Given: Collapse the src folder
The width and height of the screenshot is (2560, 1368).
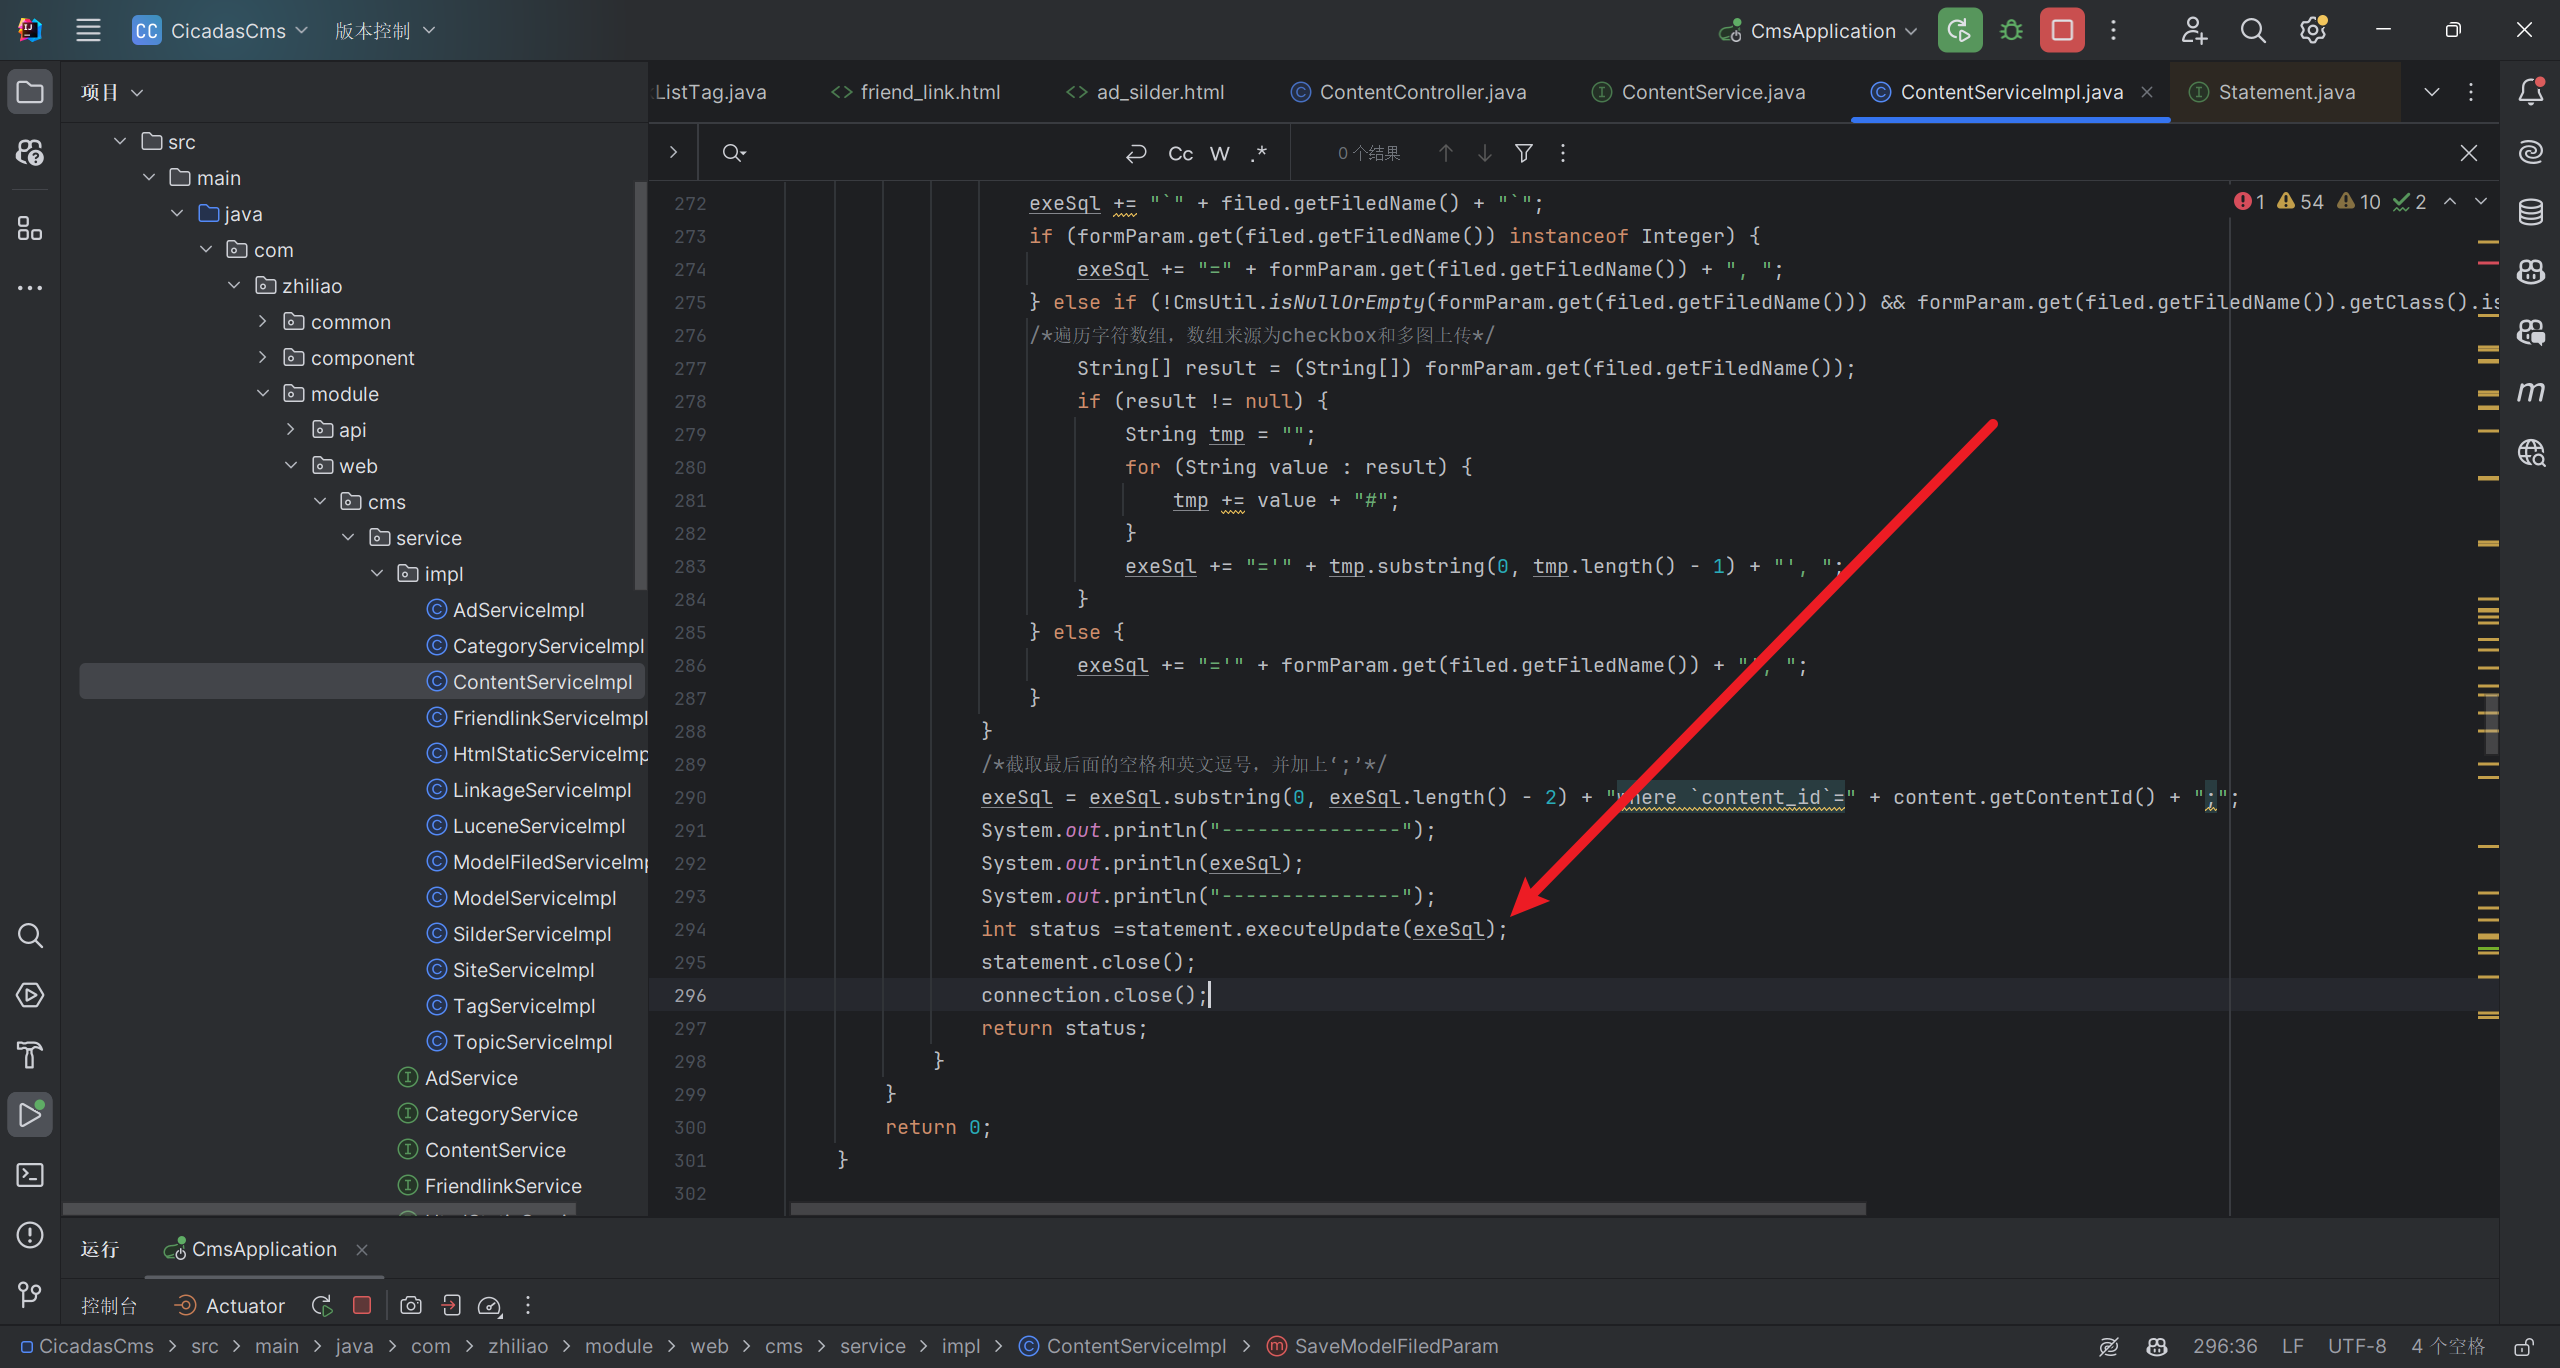Looking at the screenshot, I should tap(120, 141).
